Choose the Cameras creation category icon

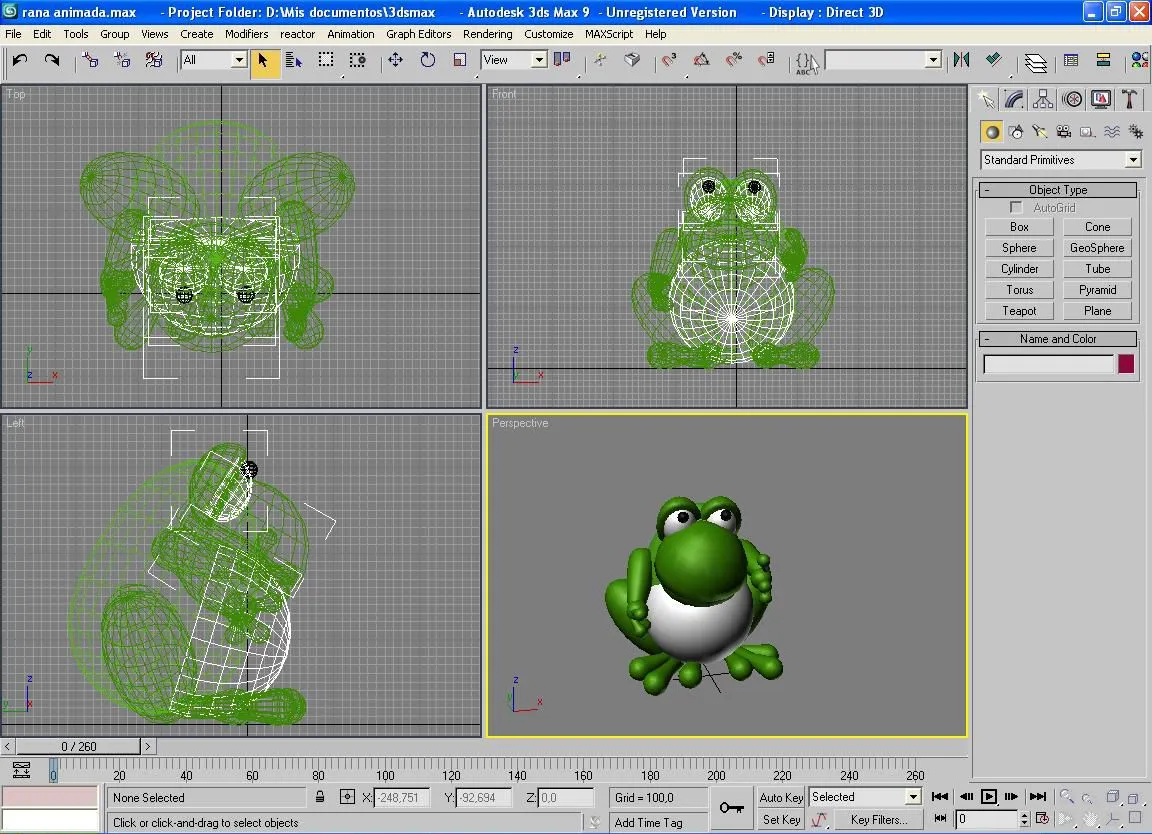click(x=1063, y=130)
